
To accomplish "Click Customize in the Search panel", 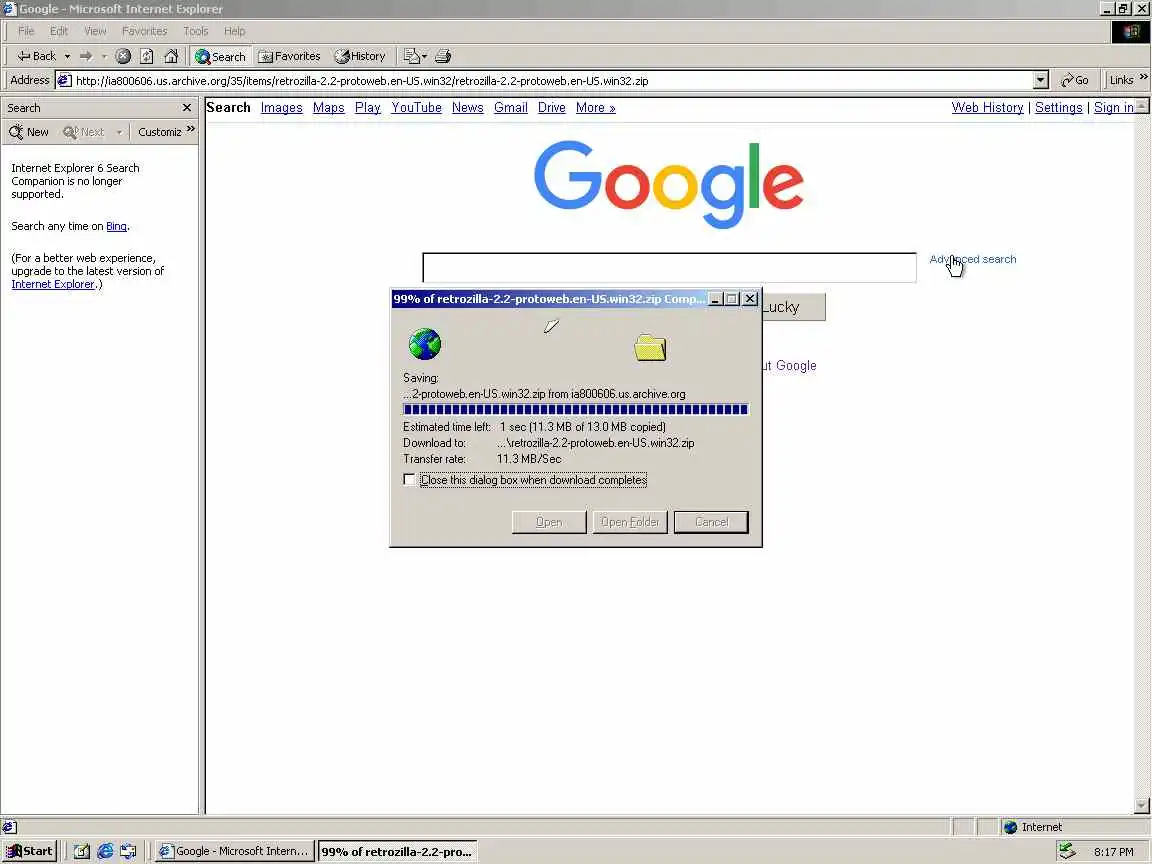I will coord(159,132).
